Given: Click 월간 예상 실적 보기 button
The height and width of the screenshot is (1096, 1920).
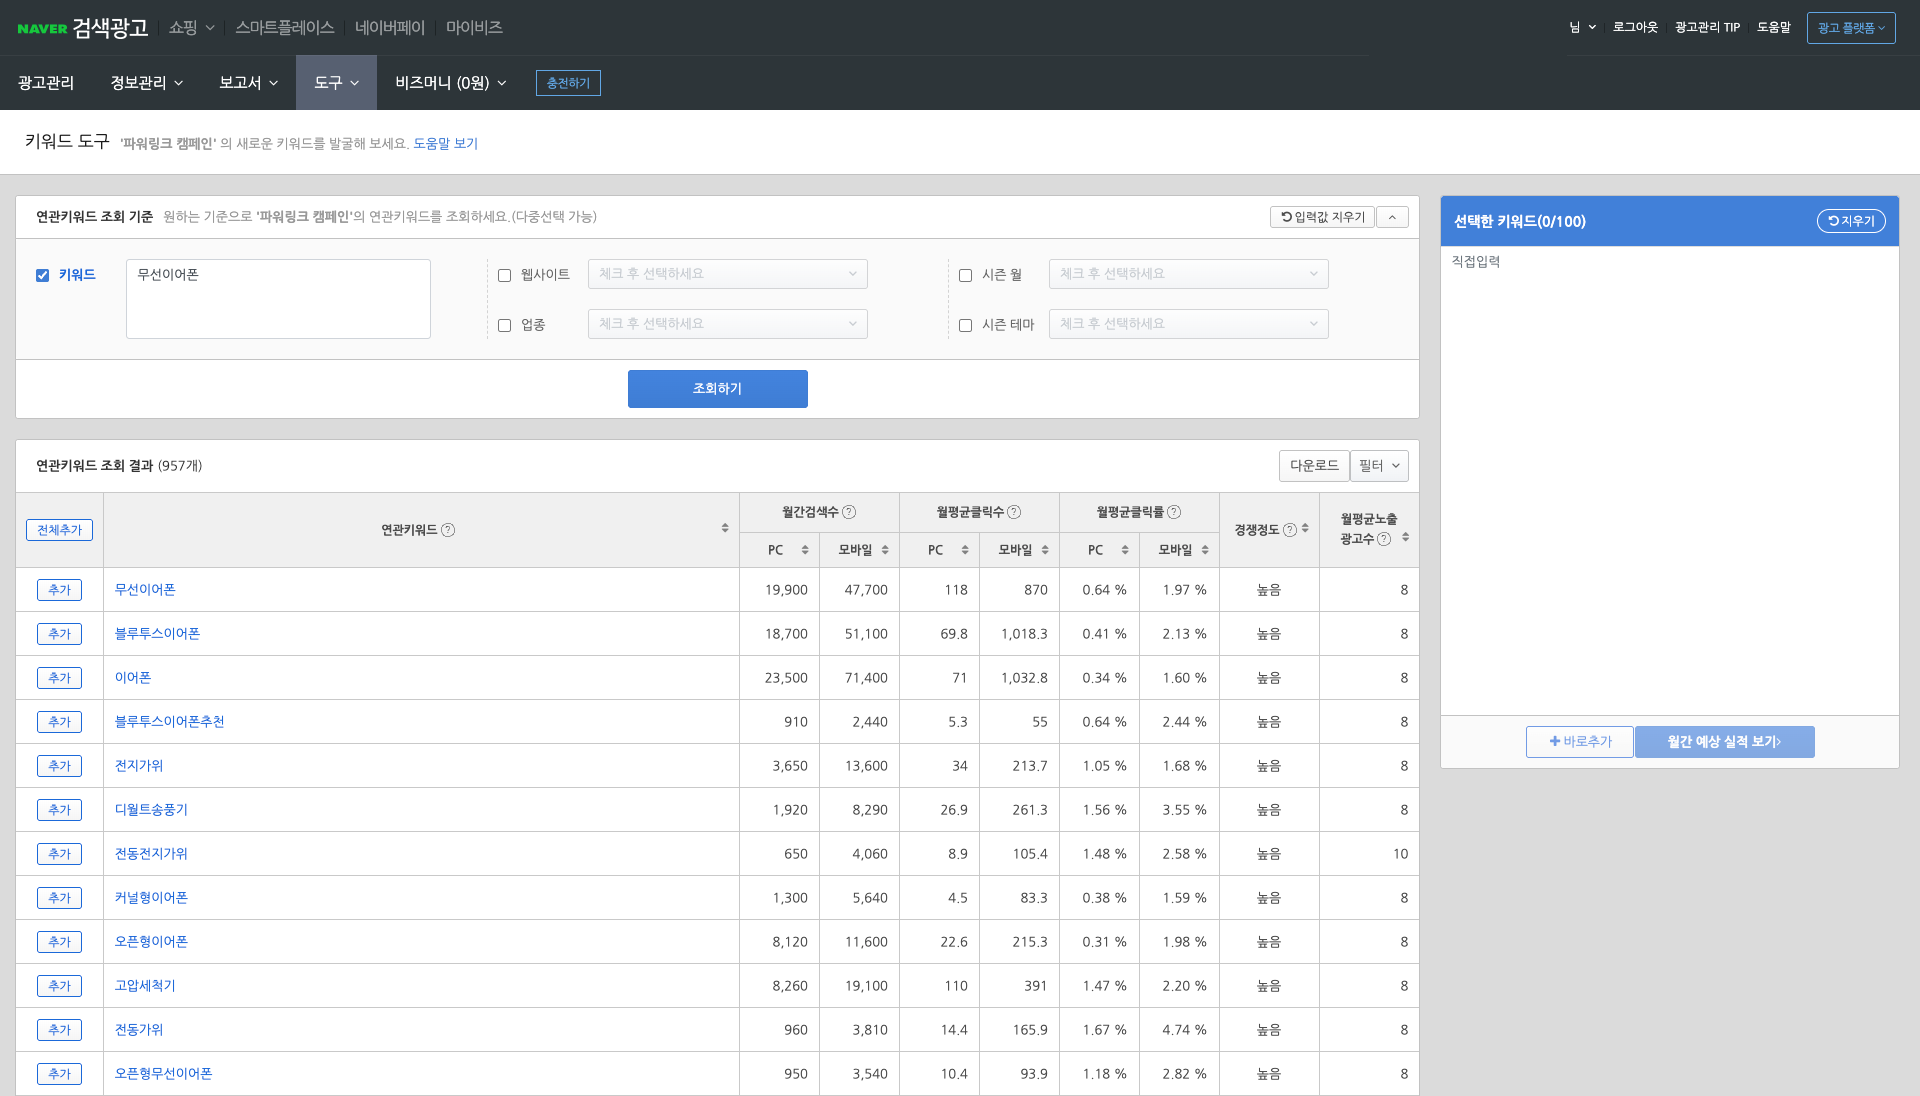Looking at the screenshot, I should click(x=1725, y=742).
